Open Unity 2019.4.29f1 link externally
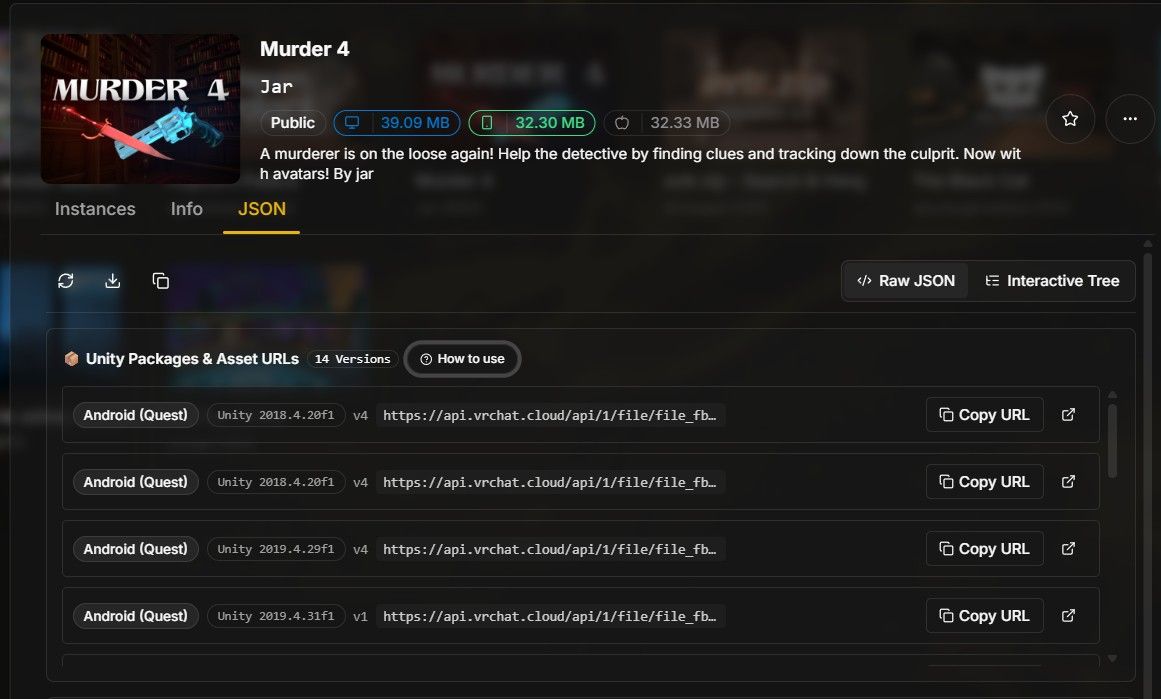The height and width of the screenshot is (699, 1161). point(1068,549)
